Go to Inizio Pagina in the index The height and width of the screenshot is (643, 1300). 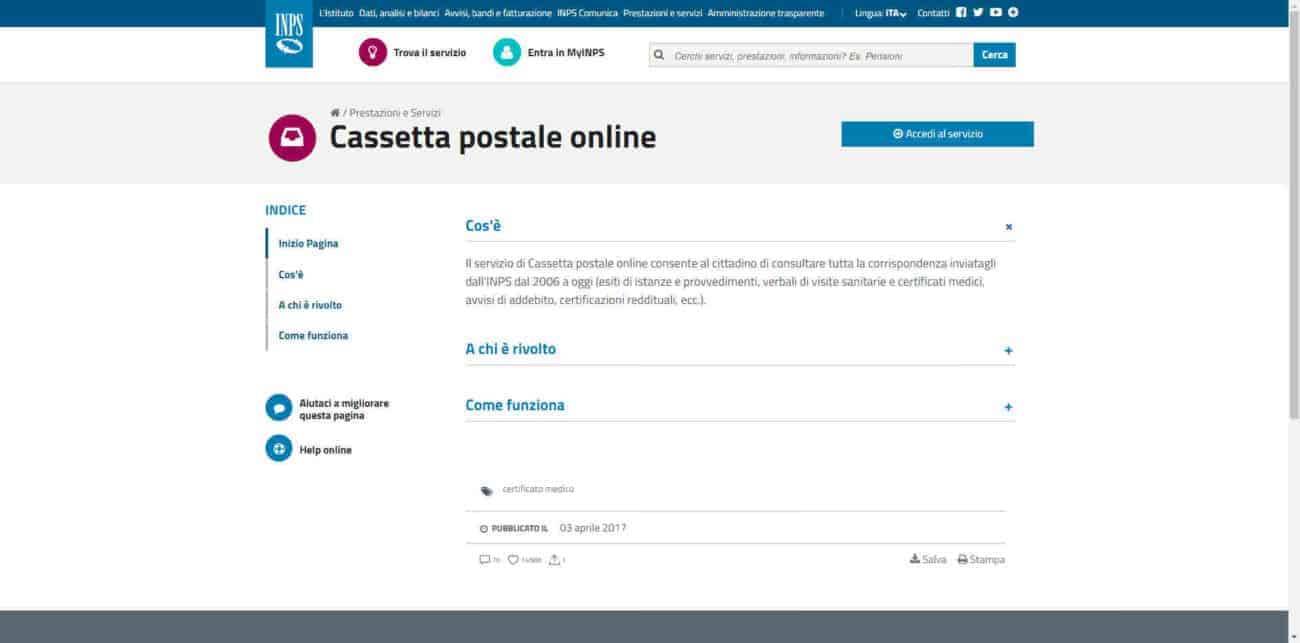point(308,244)
